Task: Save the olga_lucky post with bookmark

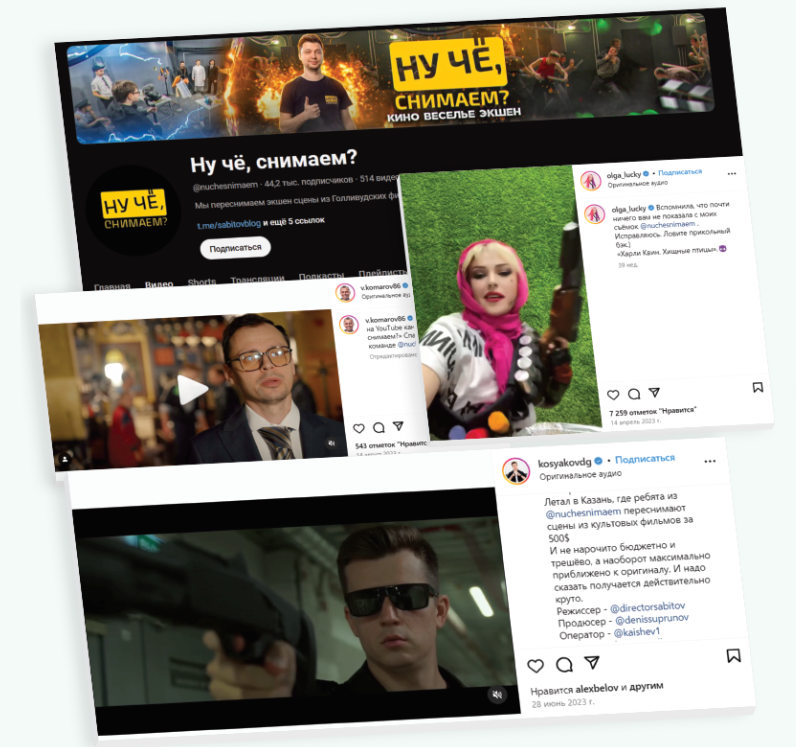Action: point(757,387)
